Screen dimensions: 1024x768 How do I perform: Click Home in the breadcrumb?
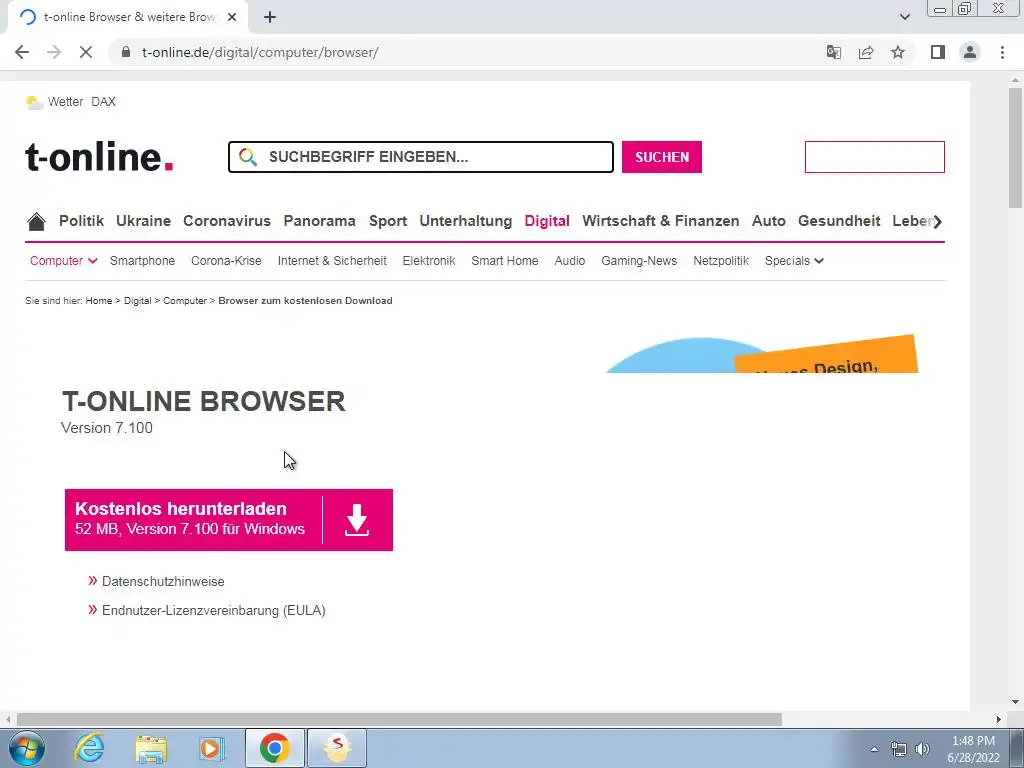[99, 300]
